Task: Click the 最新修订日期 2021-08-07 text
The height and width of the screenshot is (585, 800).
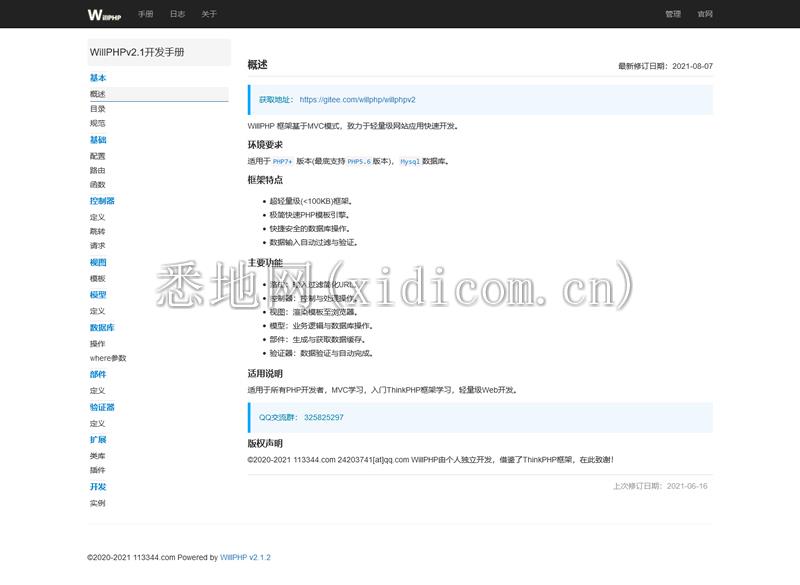Action: pyautogui.click(x=665, y=66)
